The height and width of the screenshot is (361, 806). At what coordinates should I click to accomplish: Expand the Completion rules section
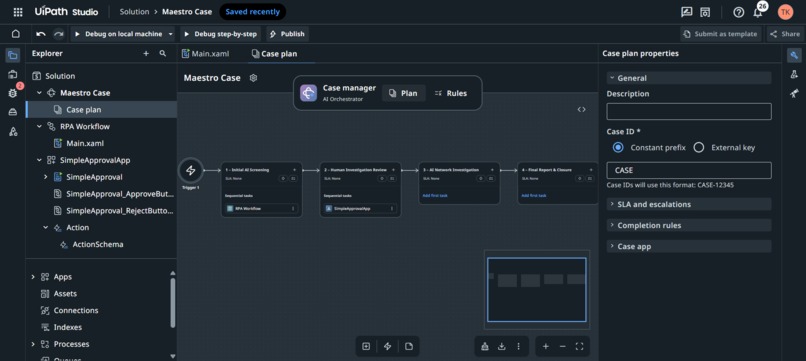689,225
